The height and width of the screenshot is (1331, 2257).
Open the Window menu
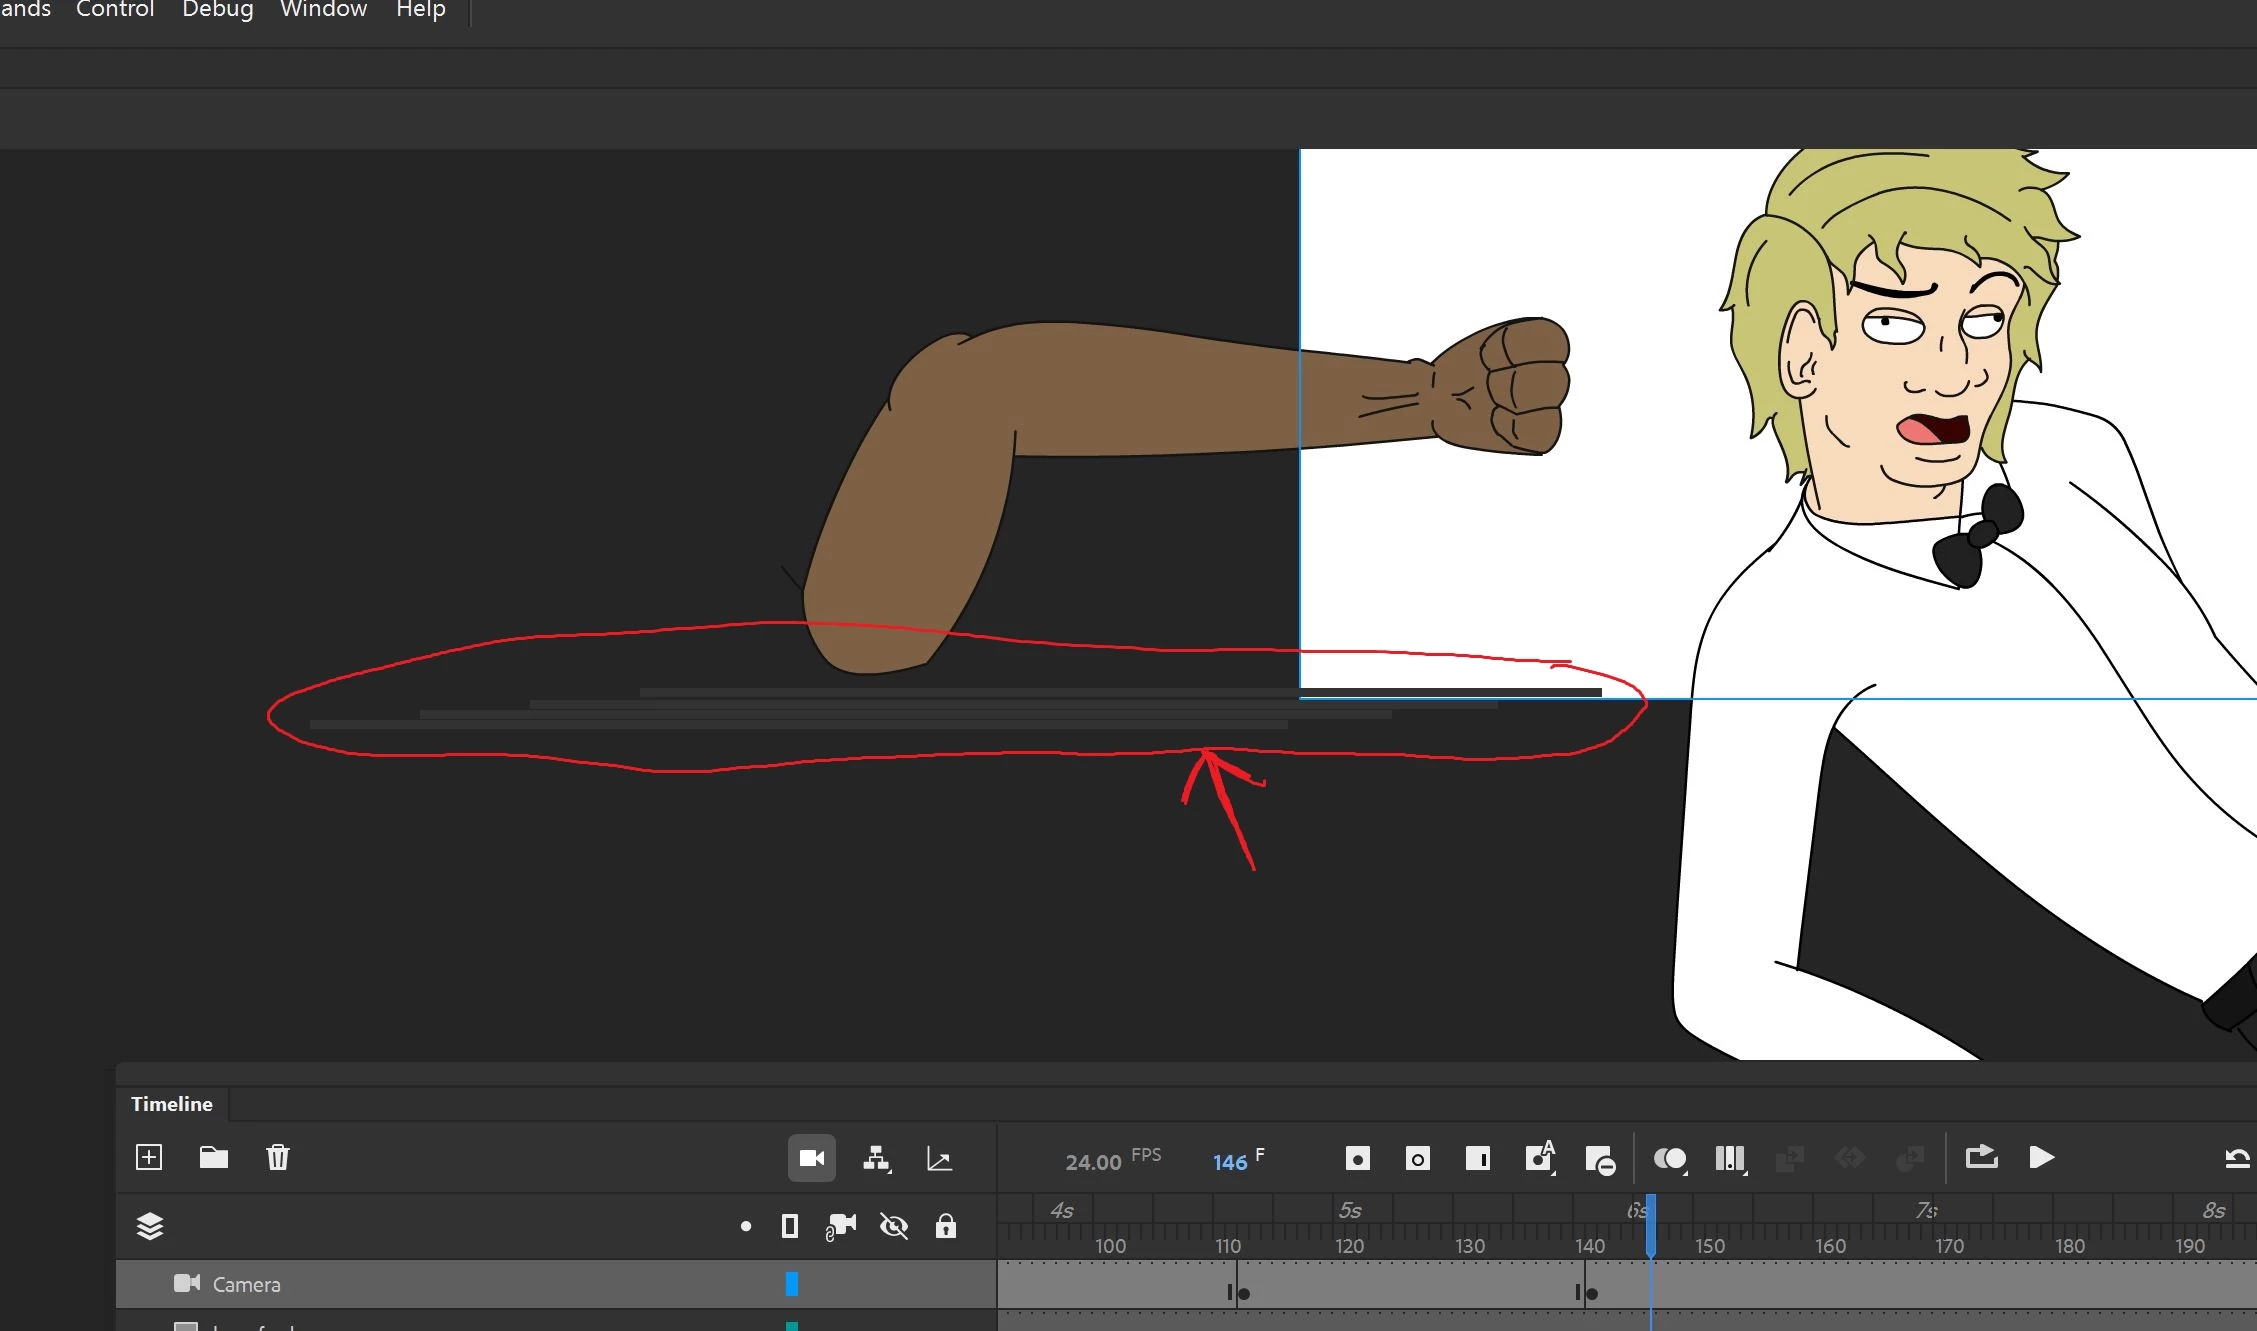coord(323,10)
